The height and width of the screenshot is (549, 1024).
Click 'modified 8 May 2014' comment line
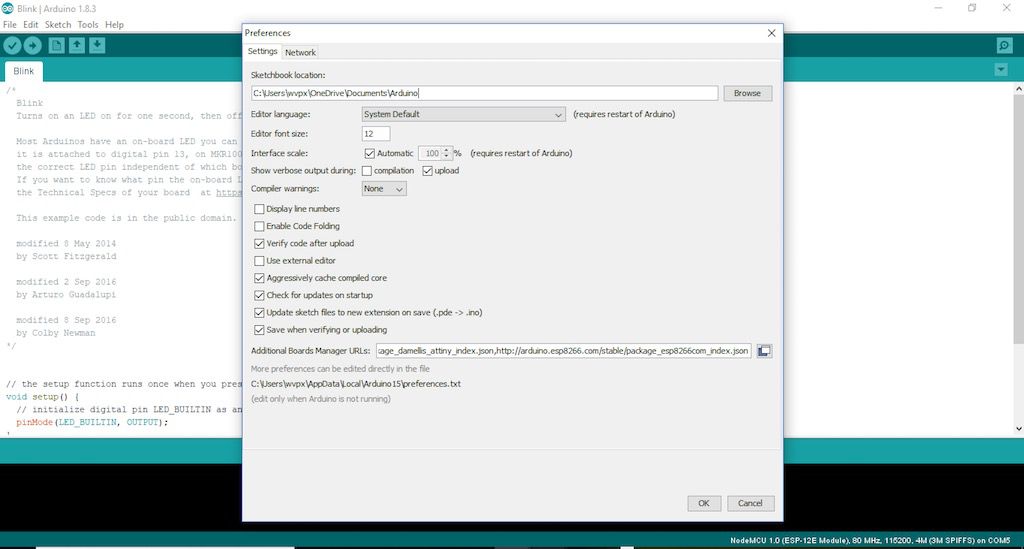pyautogui.click(x=66, y=243)
